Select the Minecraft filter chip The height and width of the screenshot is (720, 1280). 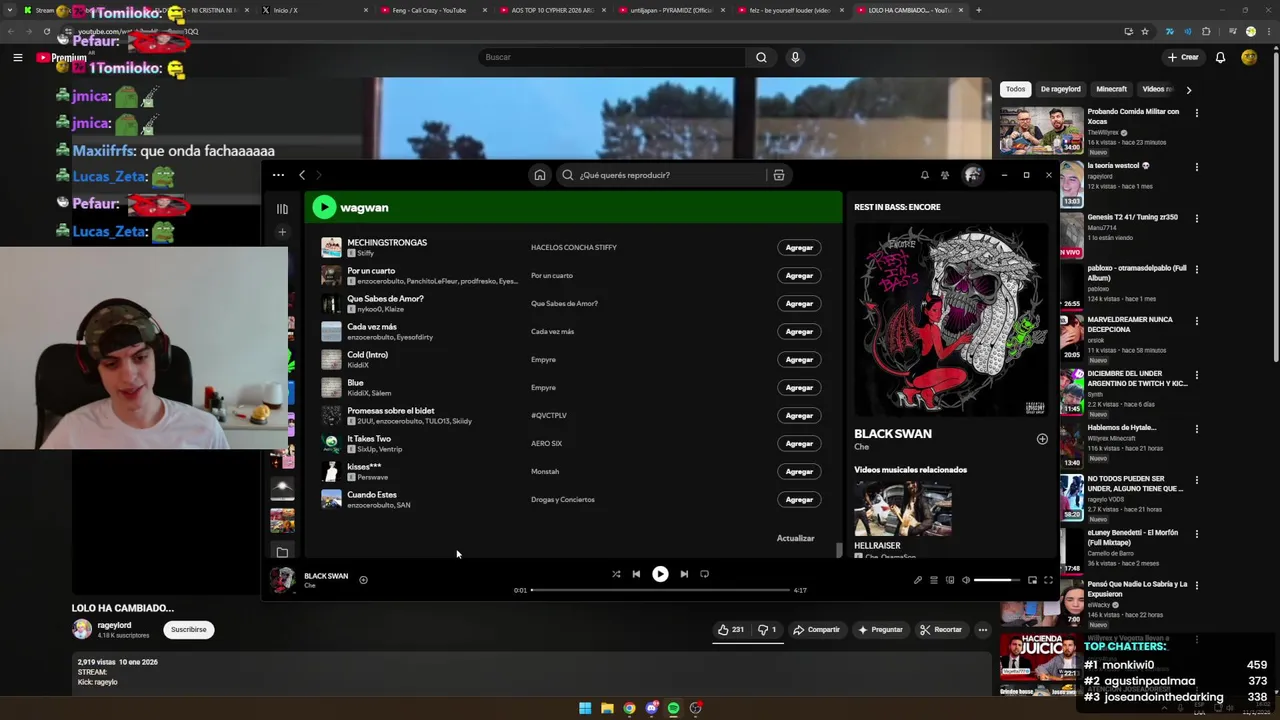point(1111,89)
